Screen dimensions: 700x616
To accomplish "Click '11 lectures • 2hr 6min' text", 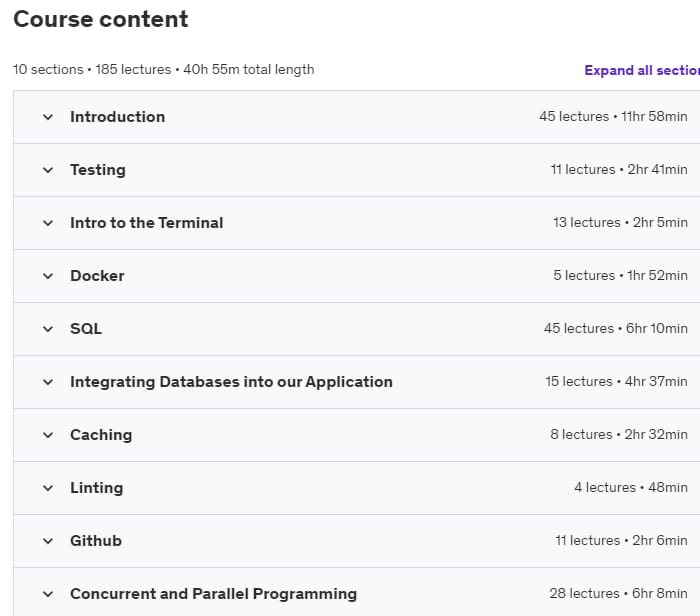I will point(621,541).
